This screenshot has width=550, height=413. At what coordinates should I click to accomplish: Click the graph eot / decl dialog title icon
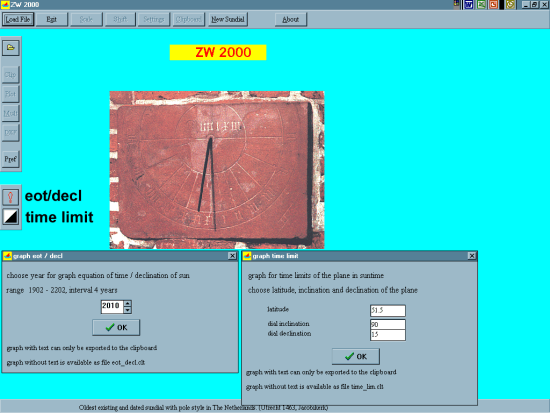[x=7, y=256]
